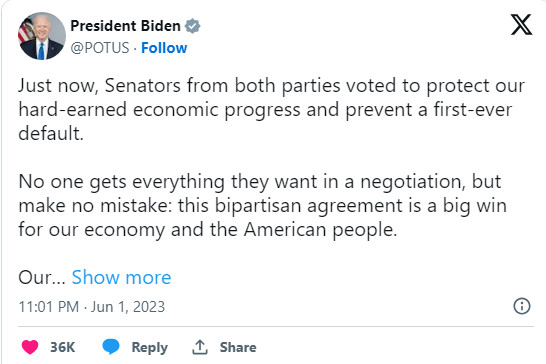This screenshot has height=364, width=546.
Task: Click the Jun 1, 2023 date text
Action: click(x=128, y=307)
